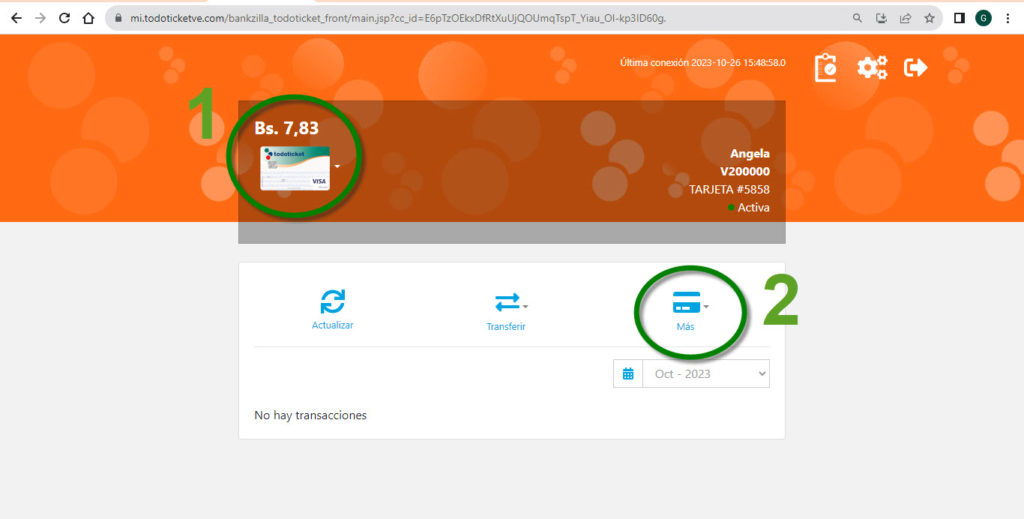Reload the page with browser refresh button

[65, 18]
